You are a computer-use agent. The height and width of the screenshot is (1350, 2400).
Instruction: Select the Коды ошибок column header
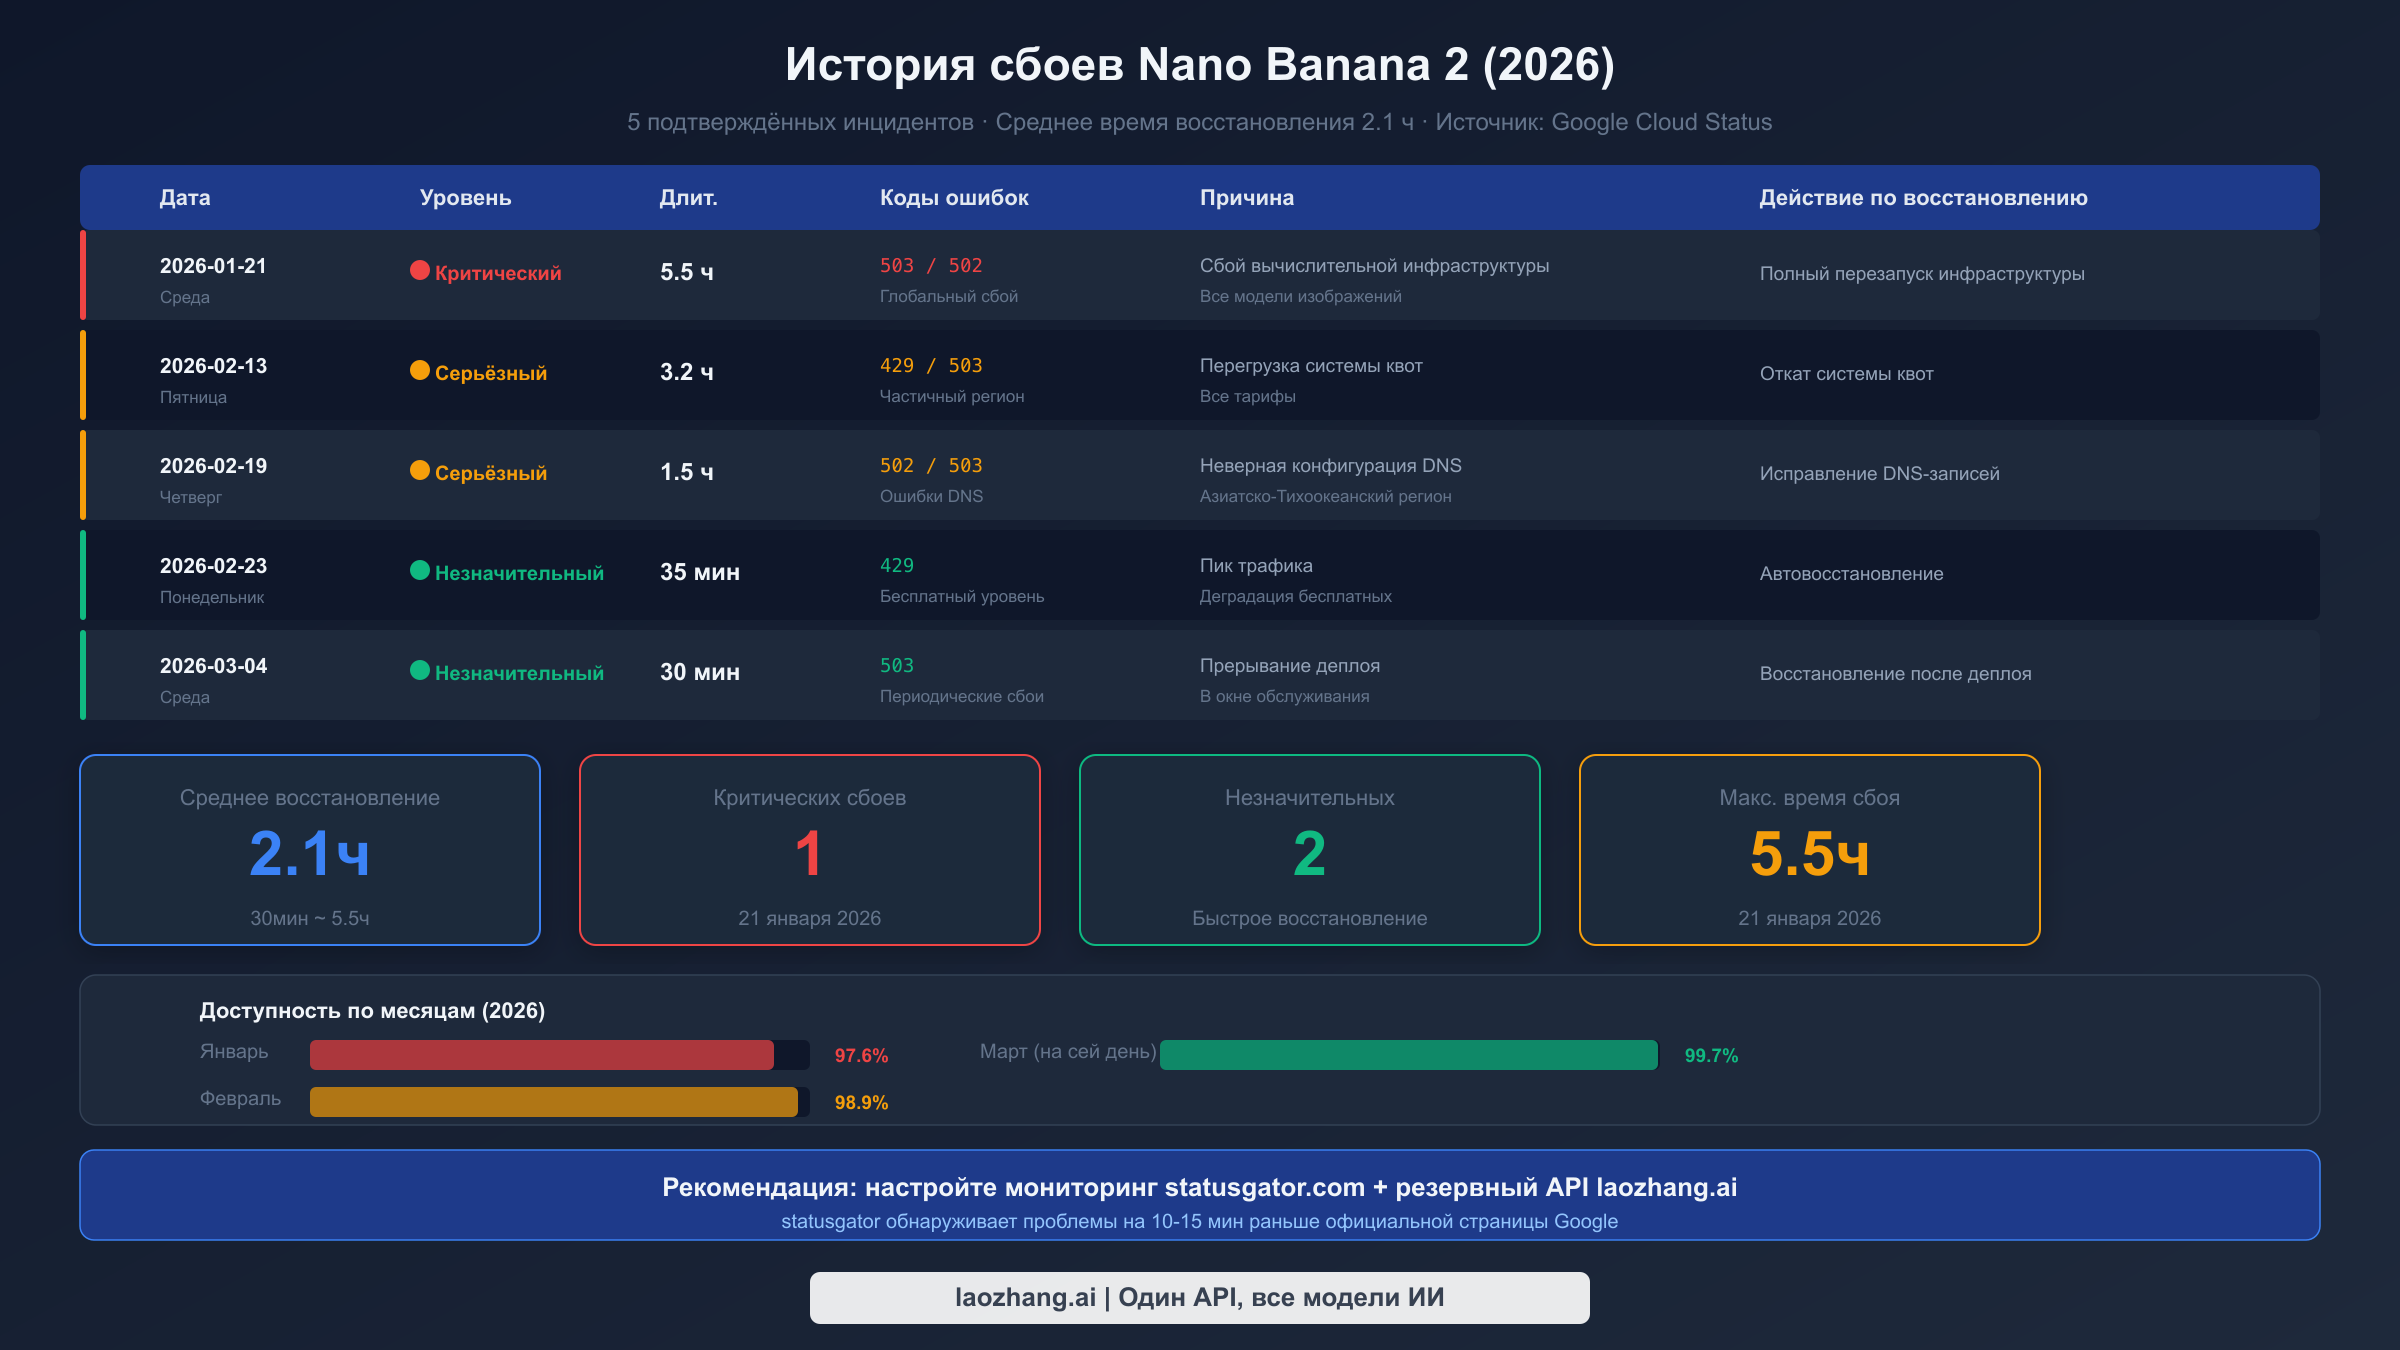pos(953,197)
